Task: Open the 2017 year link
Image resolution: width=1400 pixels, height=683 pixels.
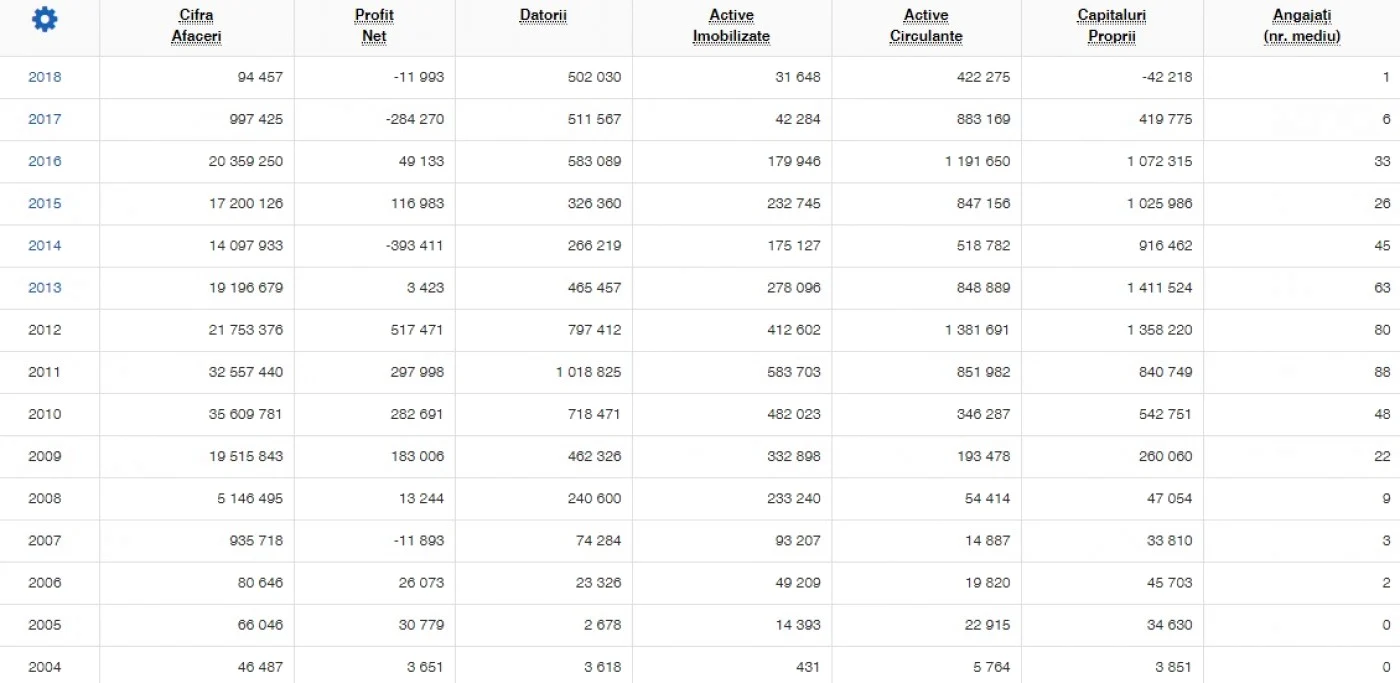Action: coord(44,119)
